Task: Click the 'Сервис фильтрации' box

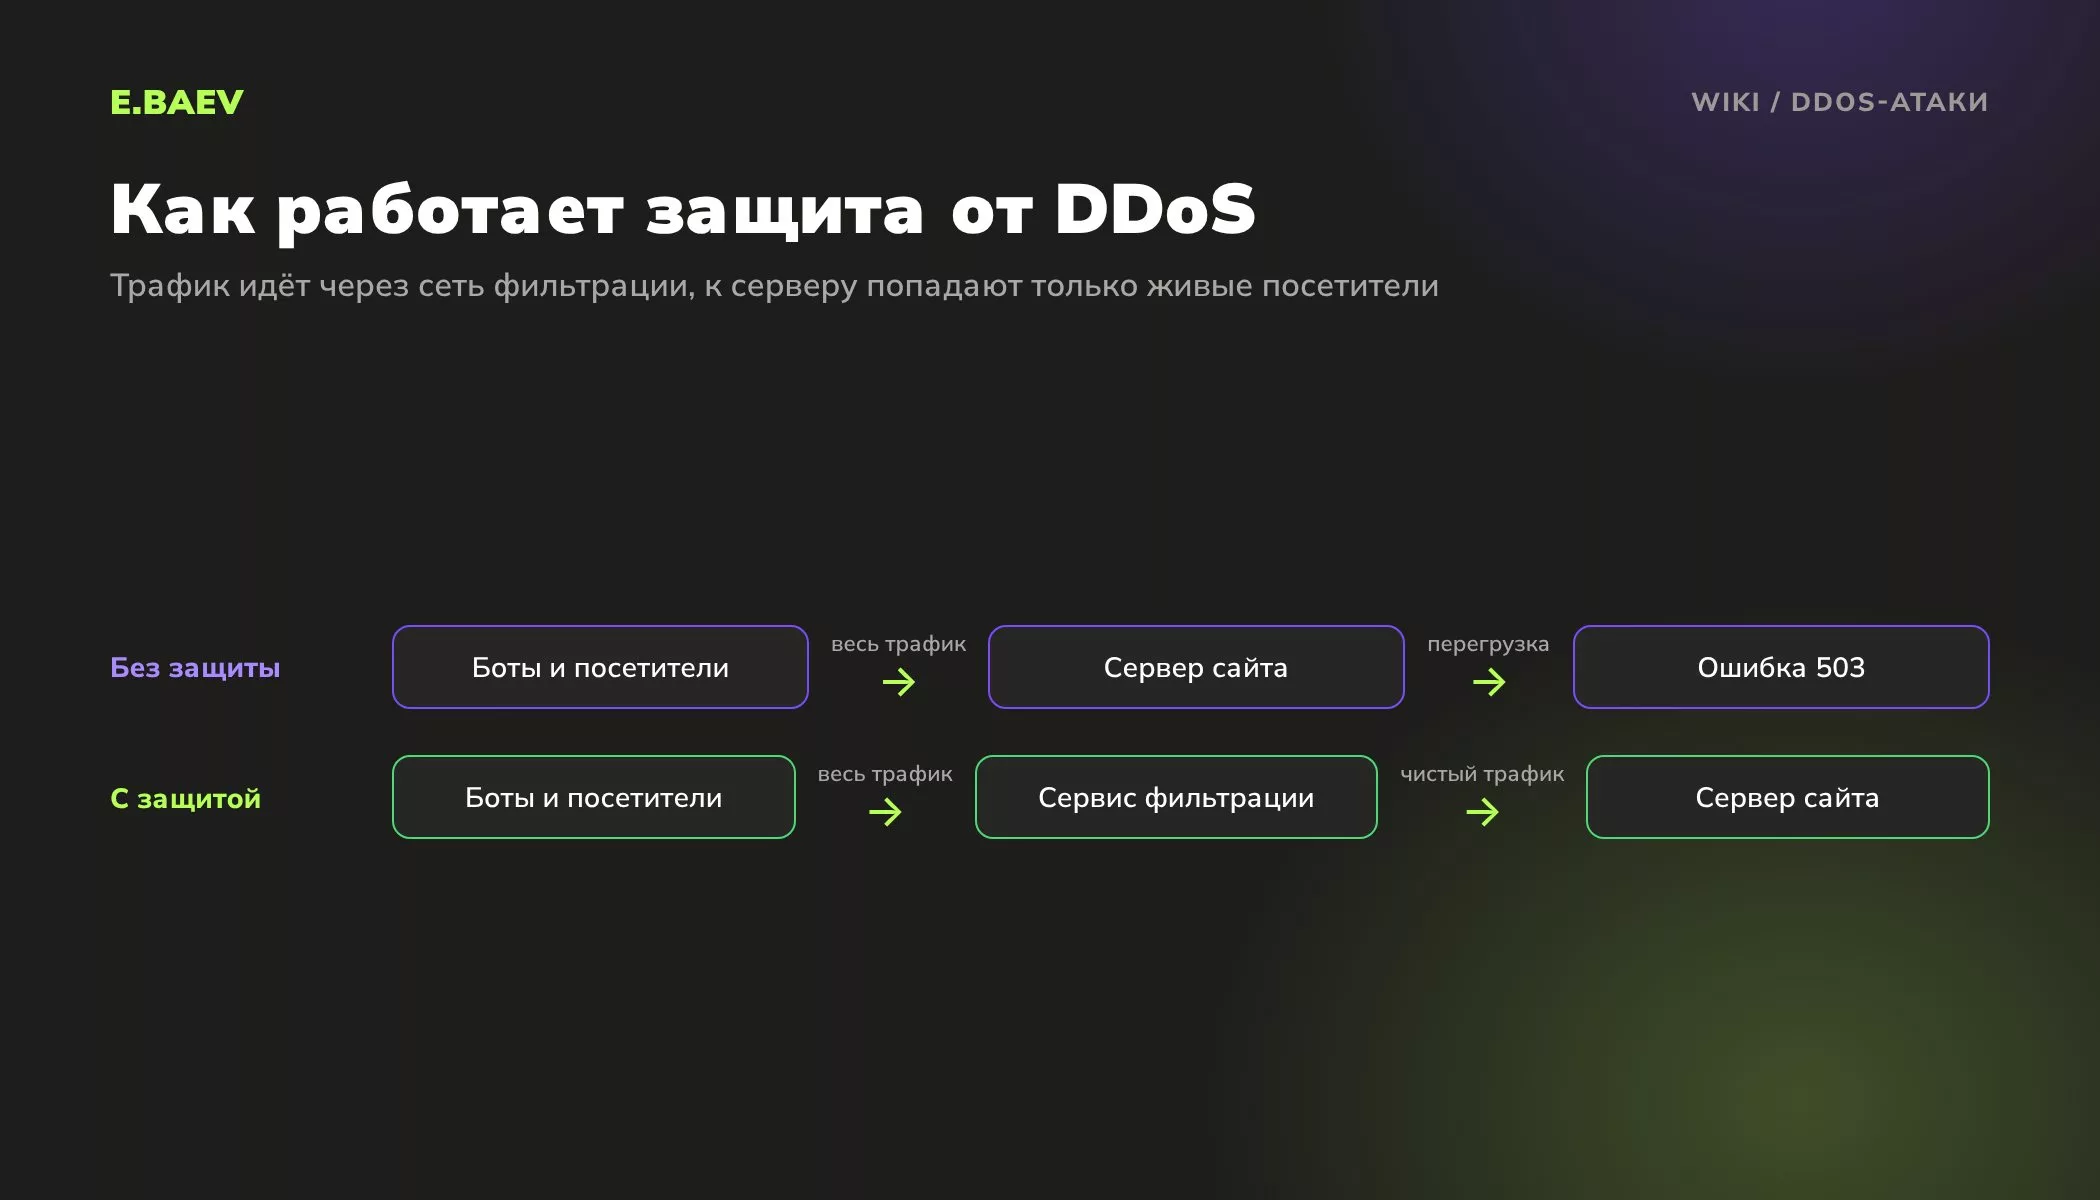Action: tap(1176, 797)
